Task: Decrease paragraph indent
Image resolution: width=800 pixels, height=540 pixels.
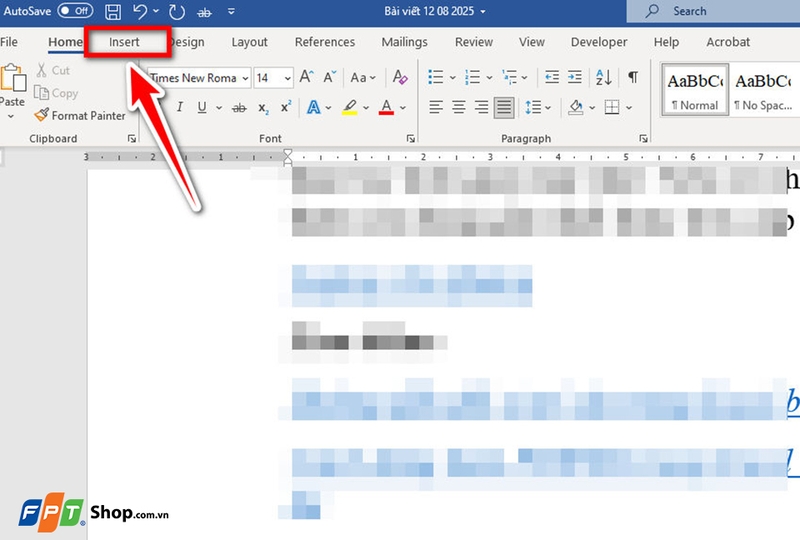Action: [x=552, y=77]
